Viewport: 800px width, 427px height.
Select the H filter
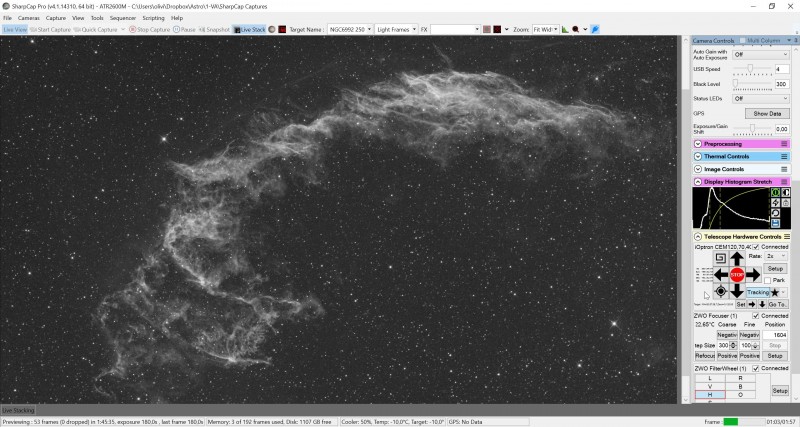click(710, 395)
